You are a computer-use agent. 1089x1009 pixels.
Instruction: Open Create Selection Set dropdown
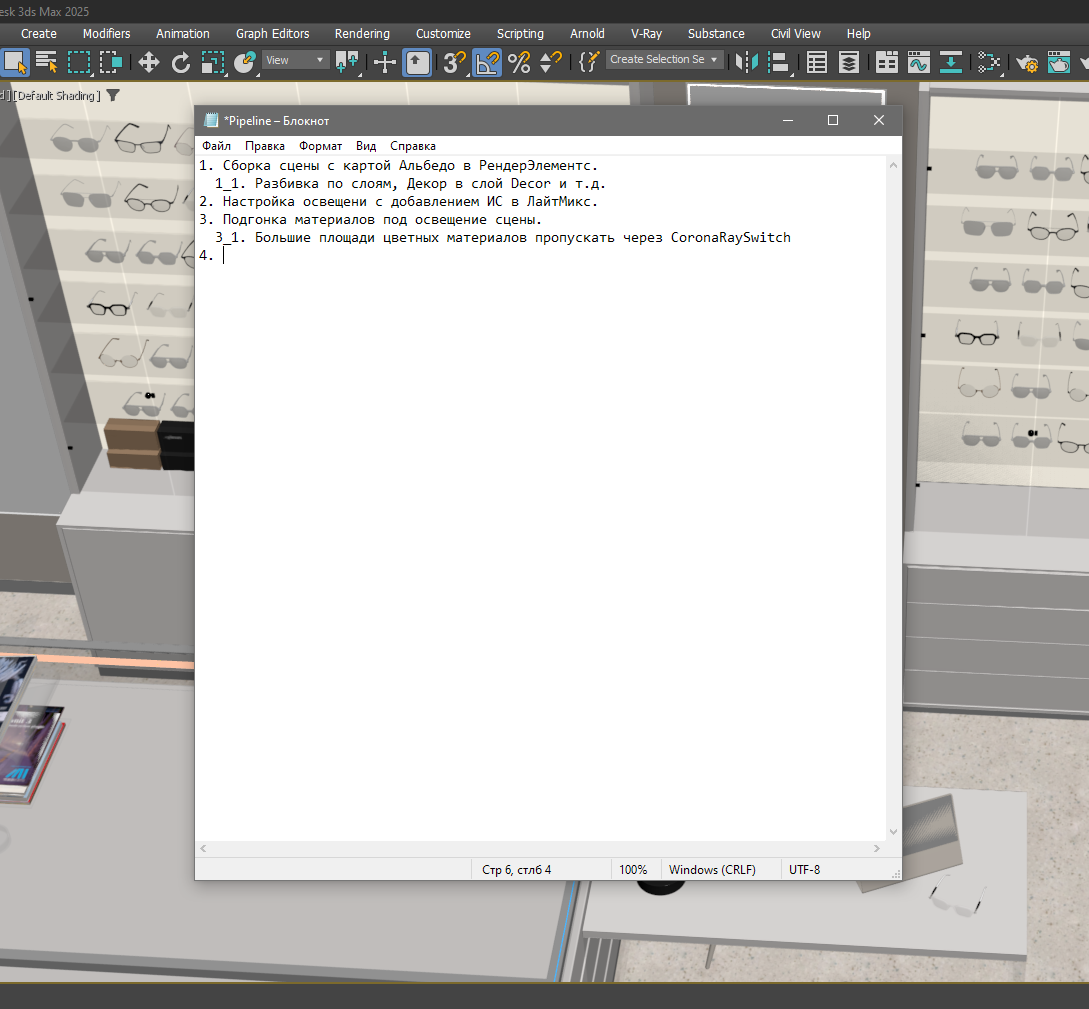click(x=664, y=60)
